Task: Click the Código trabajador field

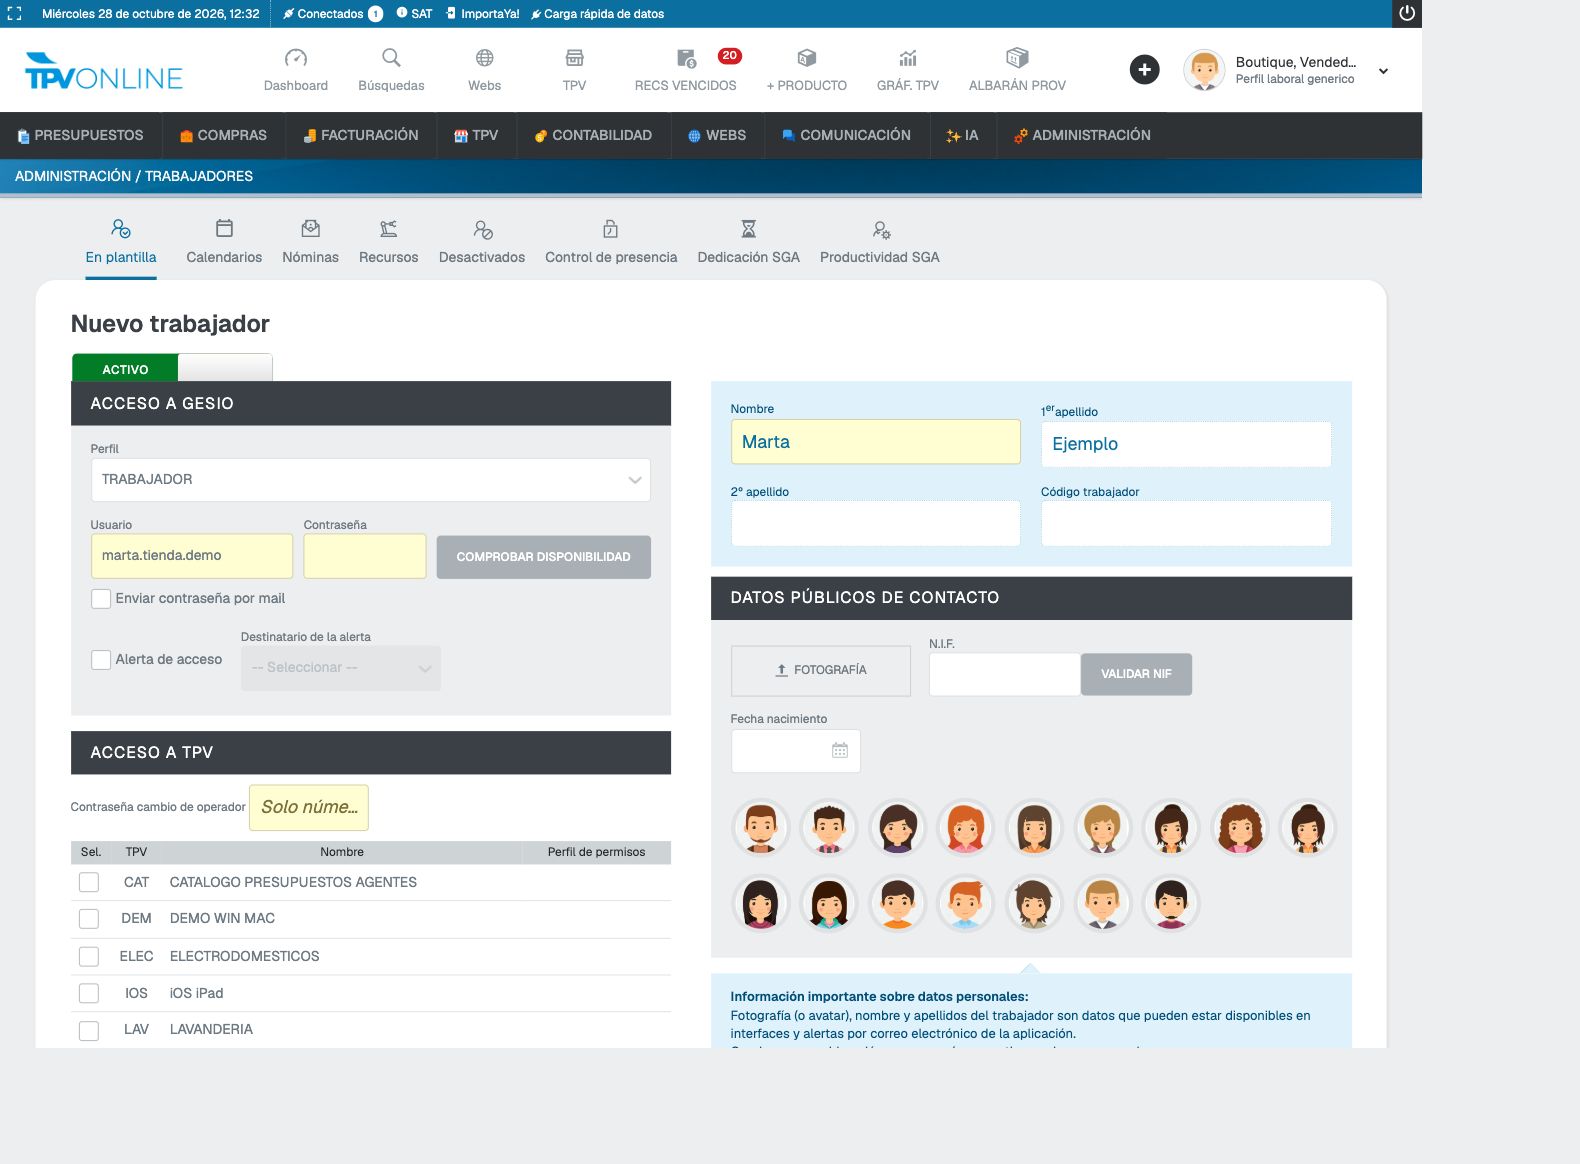Action: [x=1186, y=523]
